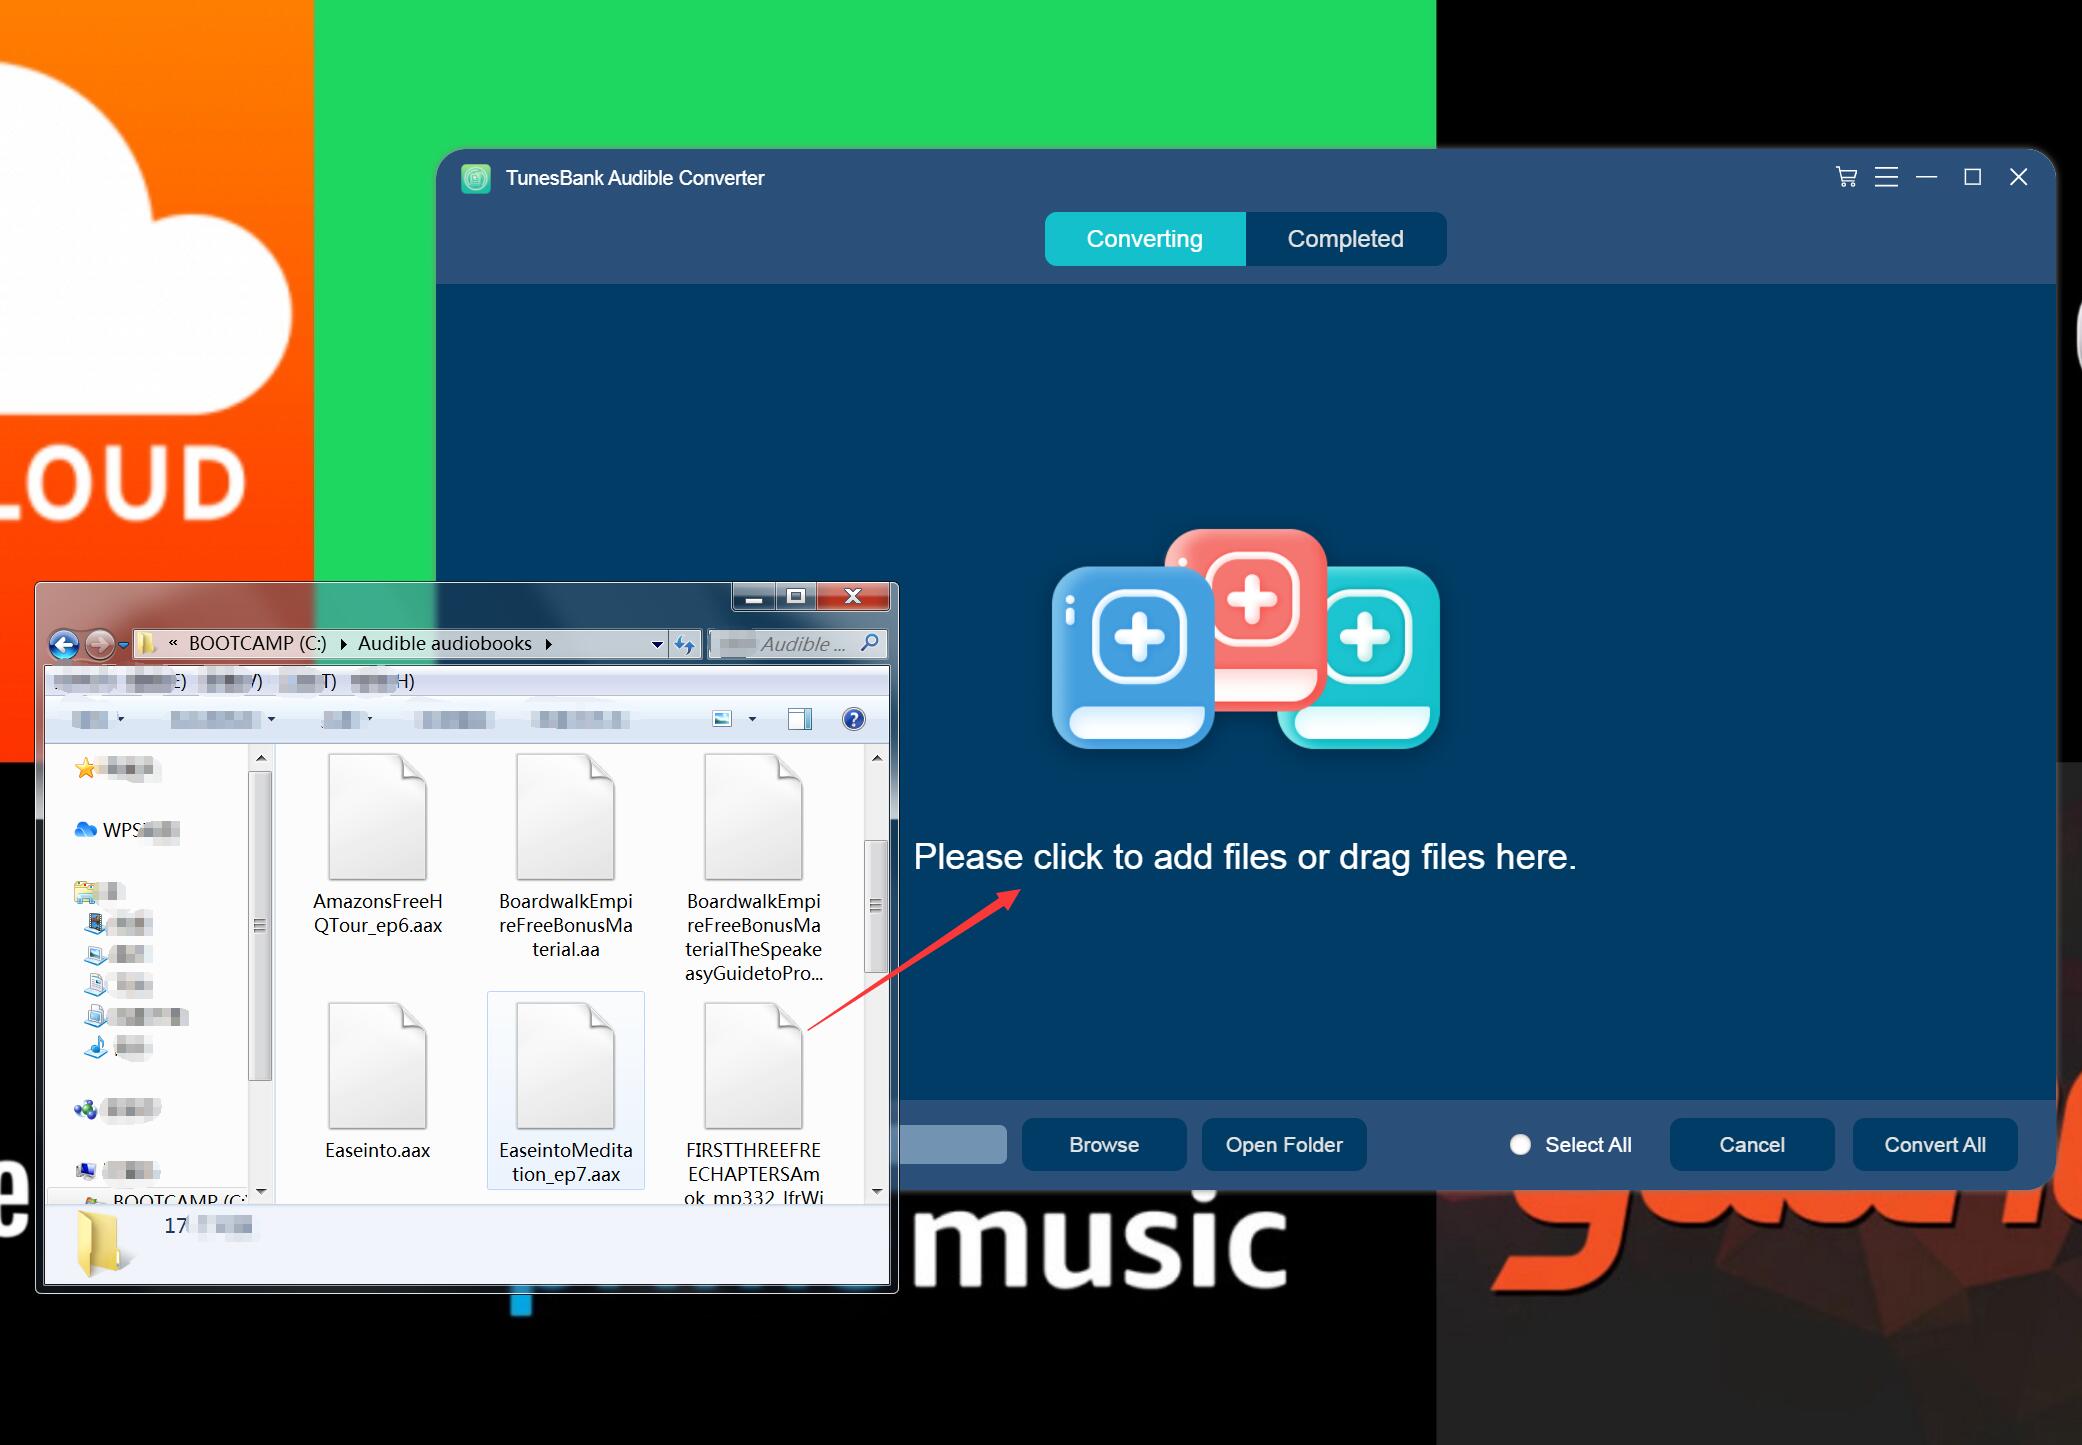Switch to the Converting tab
This screenshot has height=1445, width=2082.
(x=1144, y=239)
